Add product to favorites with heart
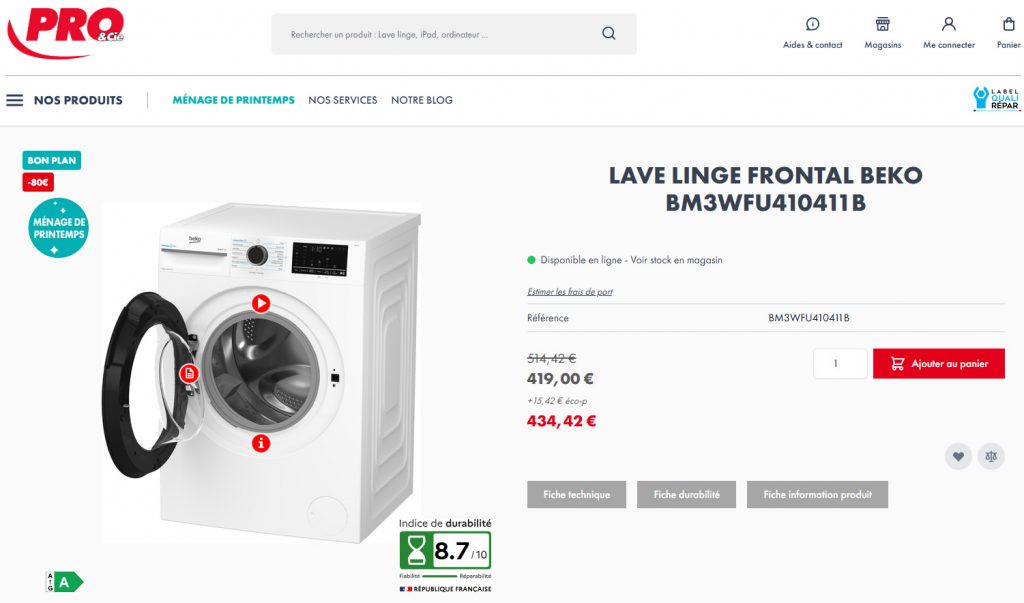The width and height of the screenshot is (1024, 603). [958, 457]
